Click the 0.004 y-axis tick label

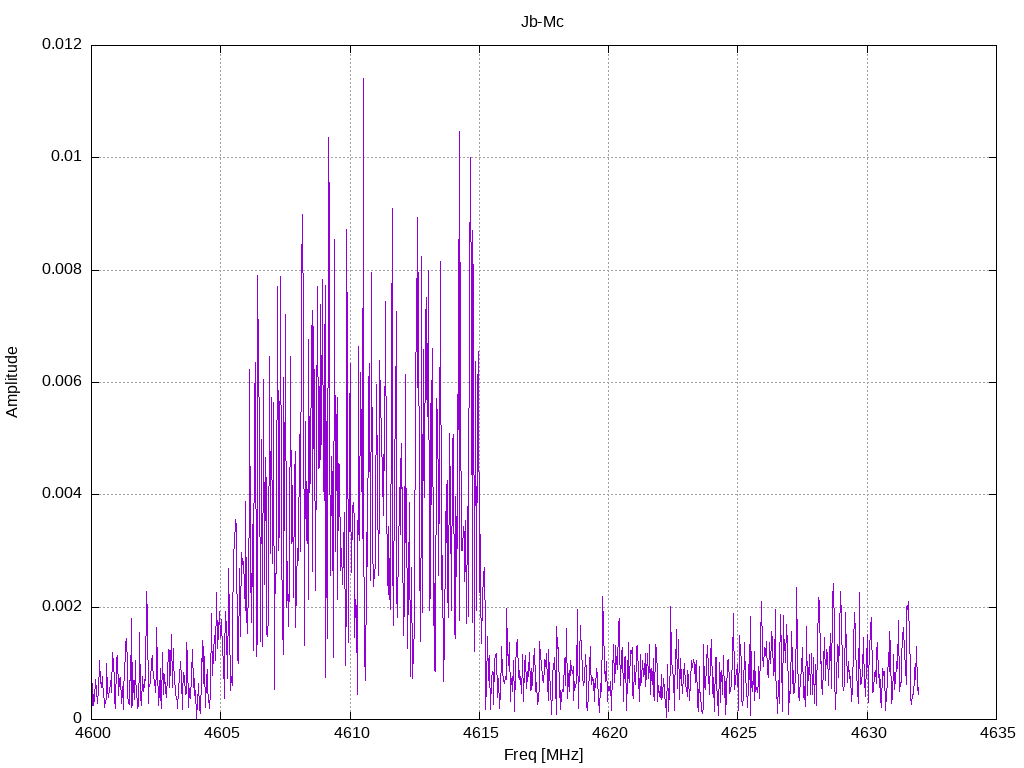click(62, 494)
